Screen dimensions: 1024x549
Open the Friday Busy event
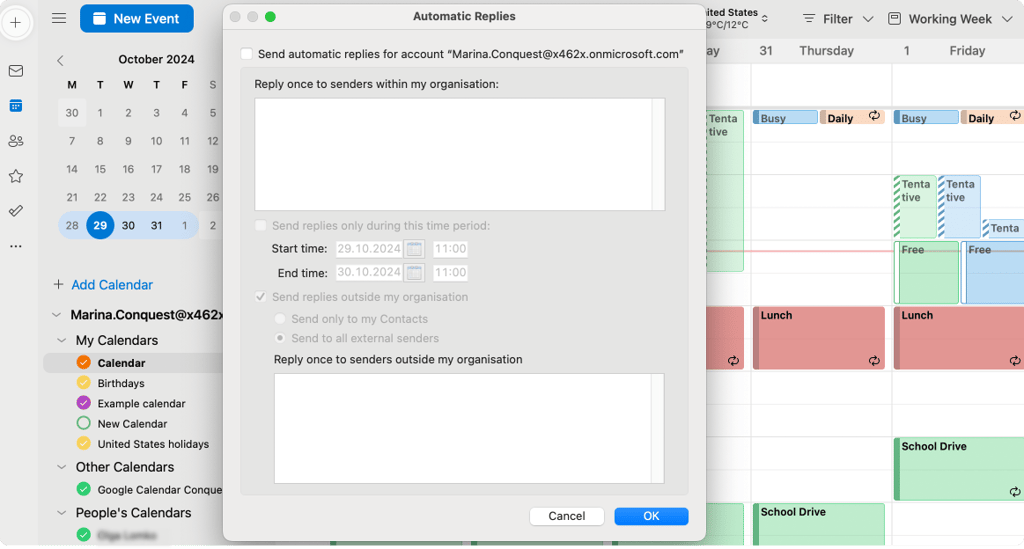[x=926, y=118]
